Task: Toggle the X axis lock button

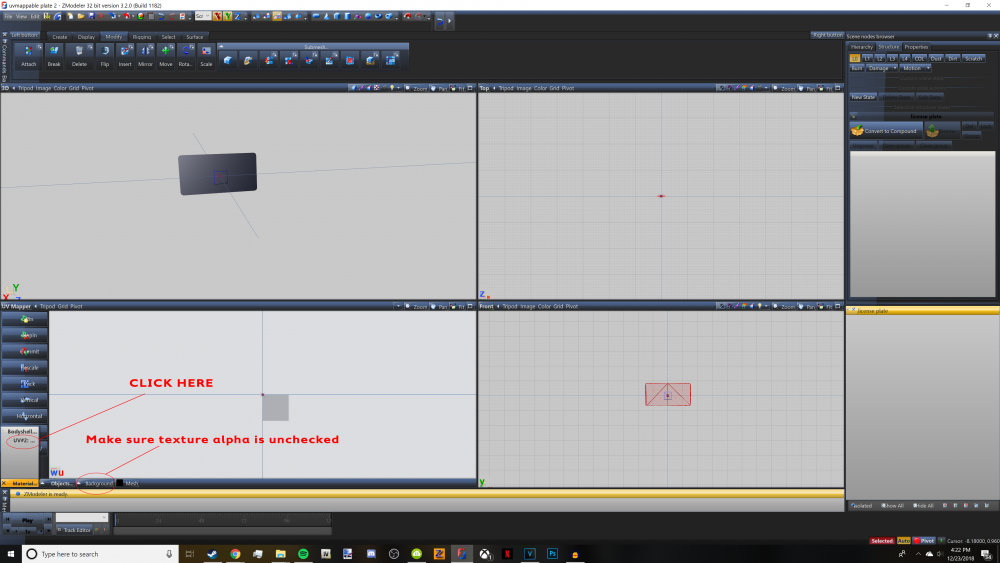Action: click(217, 16)
